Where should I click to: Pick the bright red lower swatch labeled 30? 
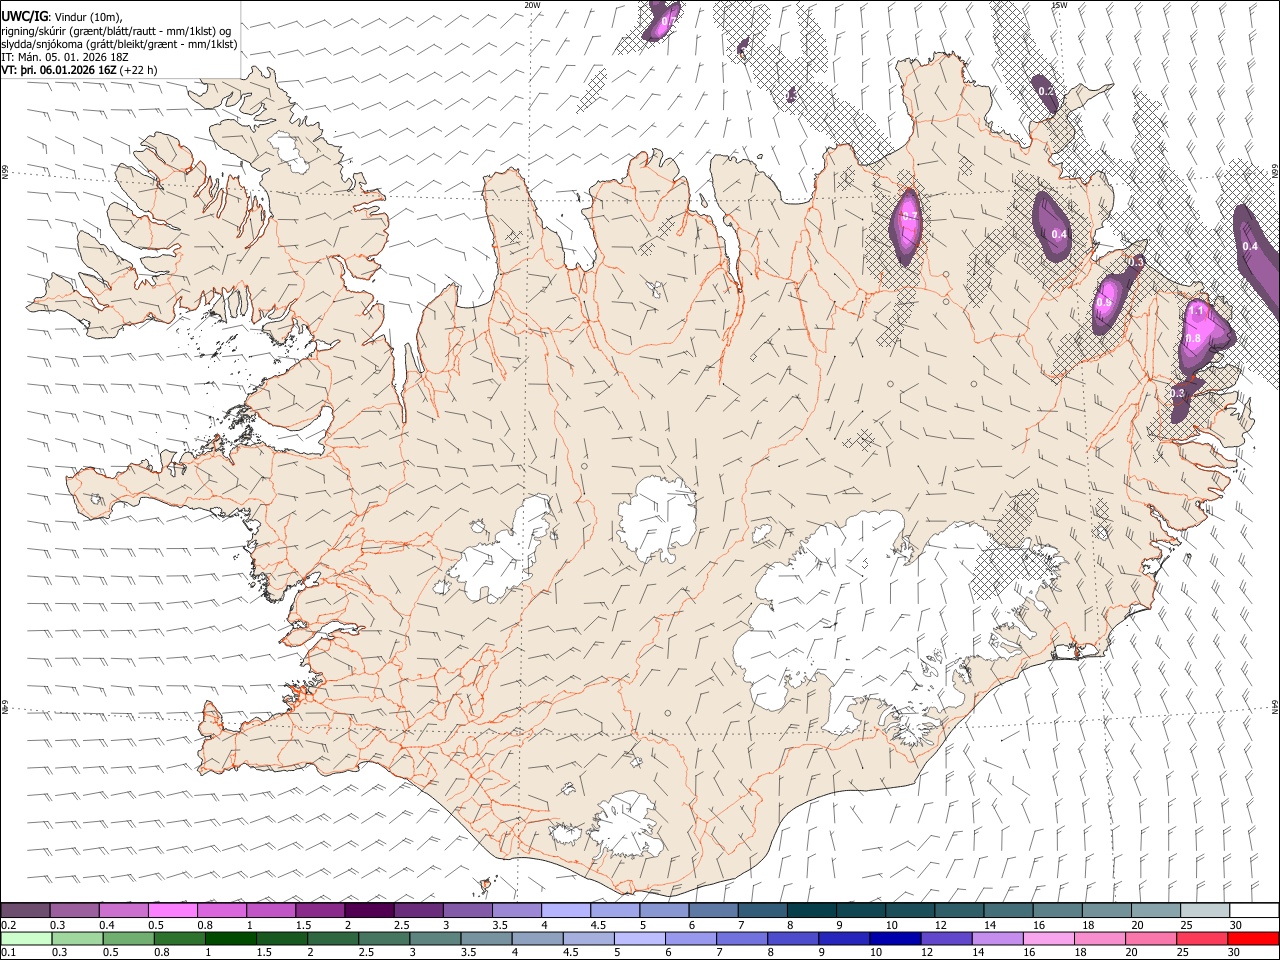coord(1252,938)
